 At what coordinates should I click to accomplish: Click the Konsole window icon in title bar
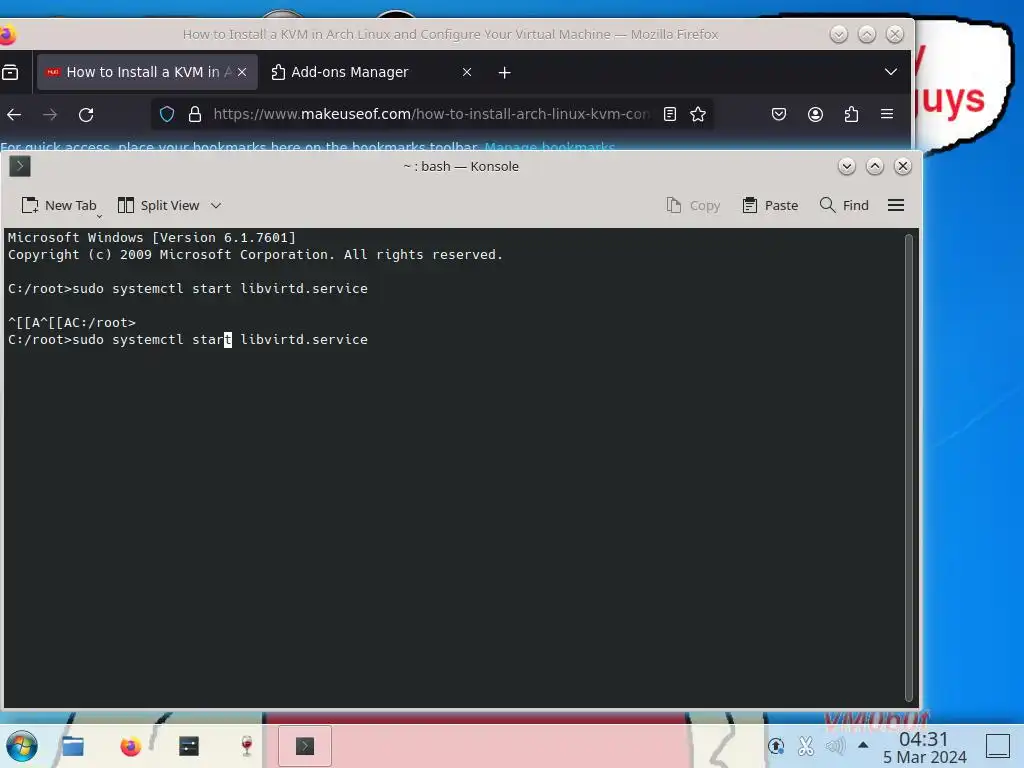click(20, 167)
